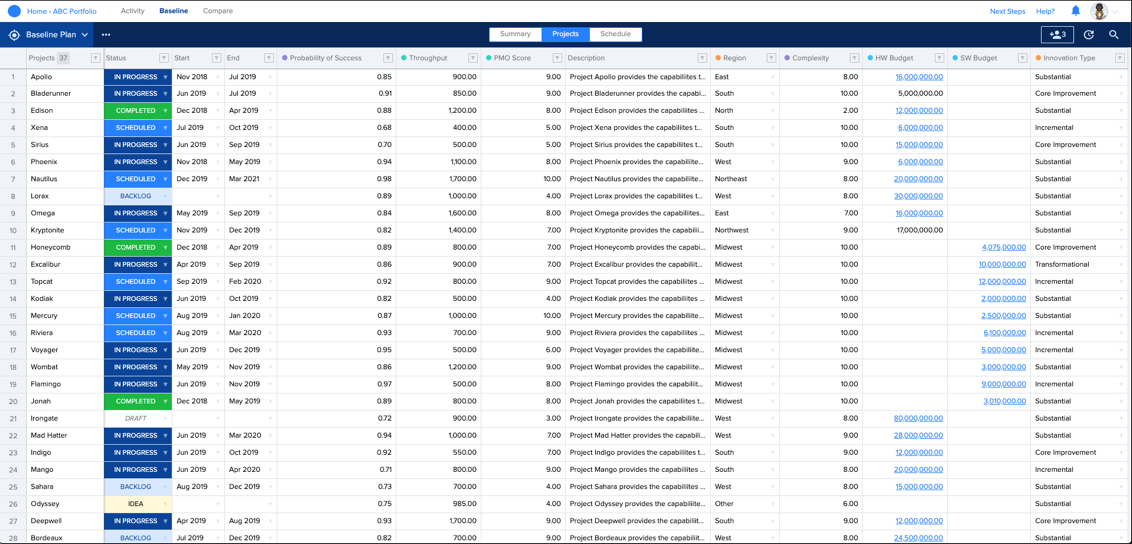The height and width of the screenshot is (544, 1132).
Task: Open ABC Portfolio breadcrumb link
Action: 74,11
